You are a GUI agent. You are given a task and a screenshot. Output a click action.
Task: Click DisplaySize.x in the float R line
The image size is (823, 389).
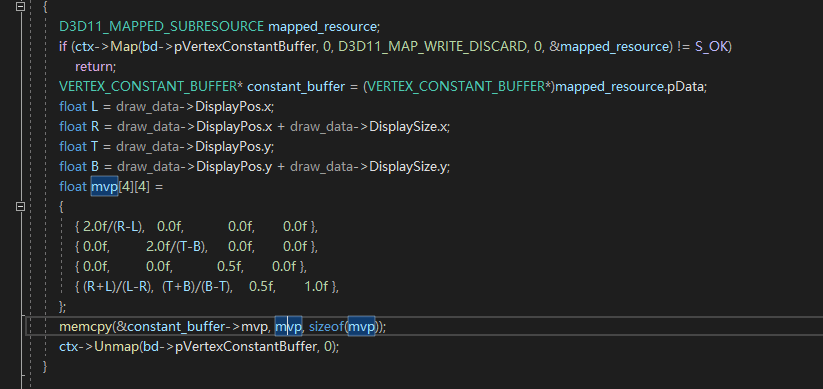click(408, 127)
